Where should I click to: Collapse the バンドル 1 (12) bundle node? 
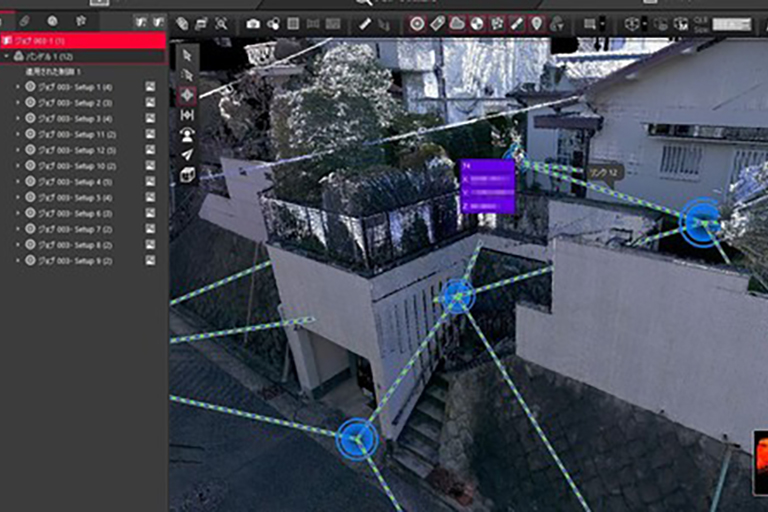[x=7, y=57]
